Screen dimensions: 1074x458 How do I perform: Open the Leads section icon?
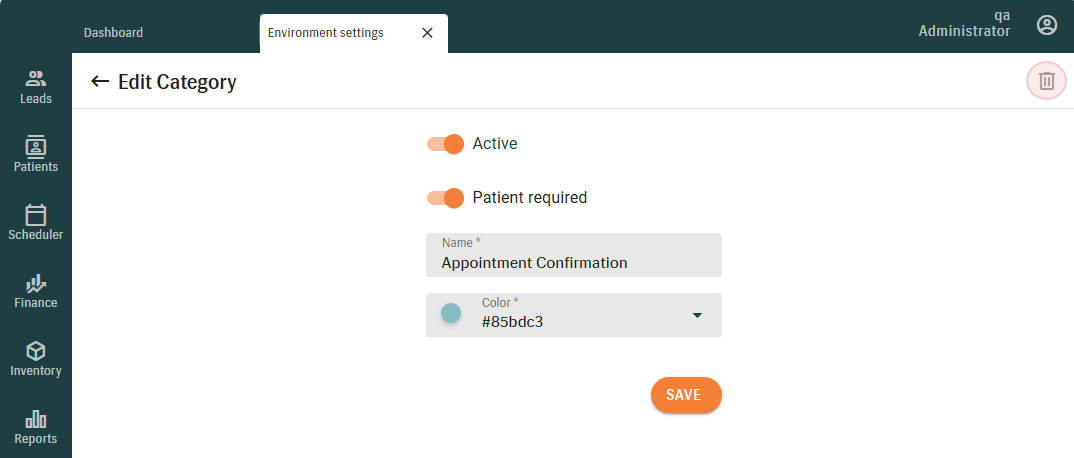(36, 79)
